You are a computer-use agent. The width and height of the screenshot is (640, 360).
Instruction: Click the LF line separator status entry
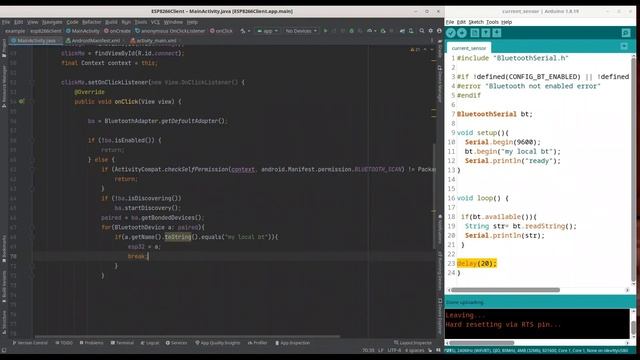pos(381,350)
